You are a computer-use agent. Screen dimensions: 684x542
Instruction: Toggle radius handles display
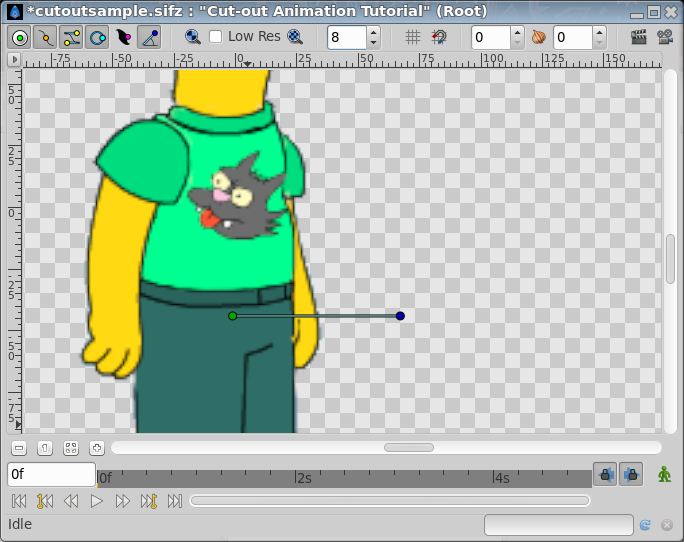(x=97, y=38)
